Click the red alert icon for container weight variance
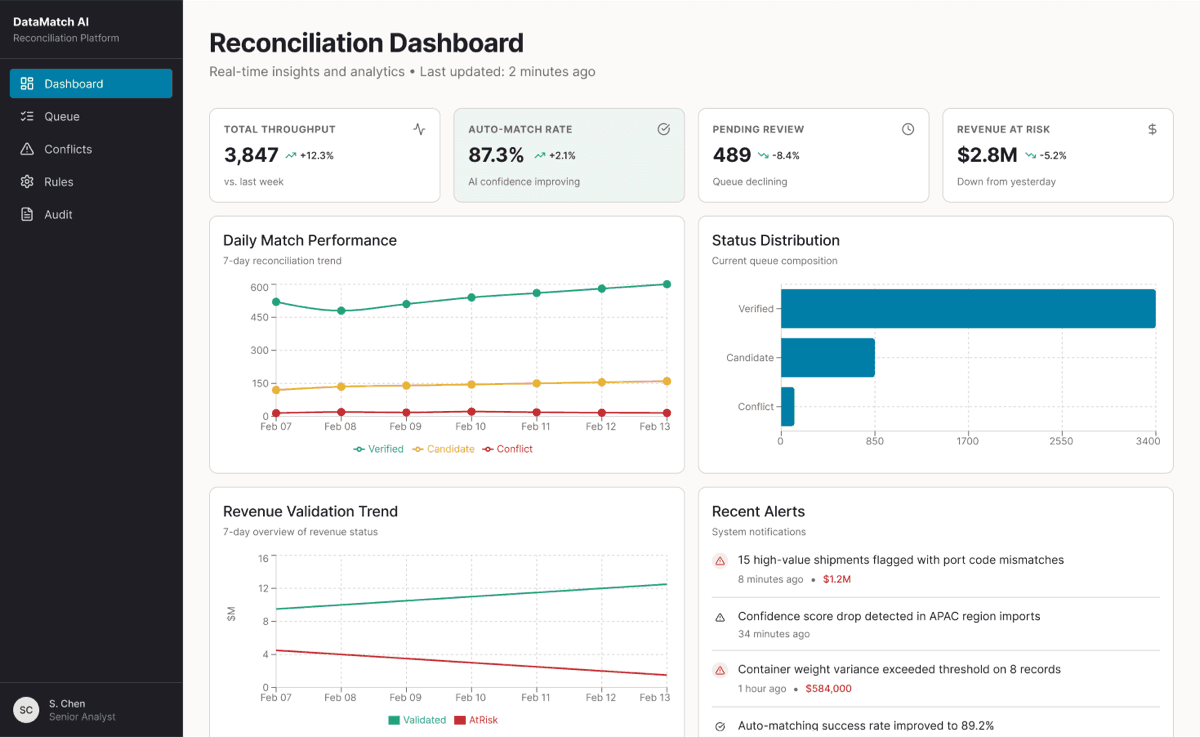 [720, 670]
